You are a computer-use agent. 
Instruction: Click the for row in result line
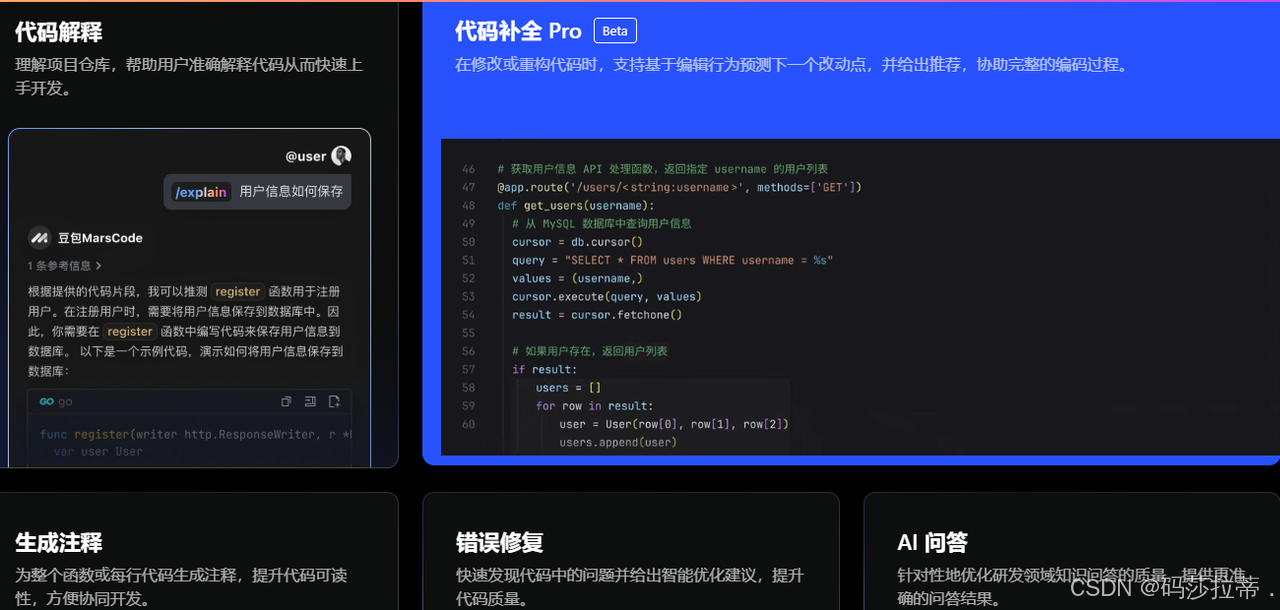tap(594, 406)
